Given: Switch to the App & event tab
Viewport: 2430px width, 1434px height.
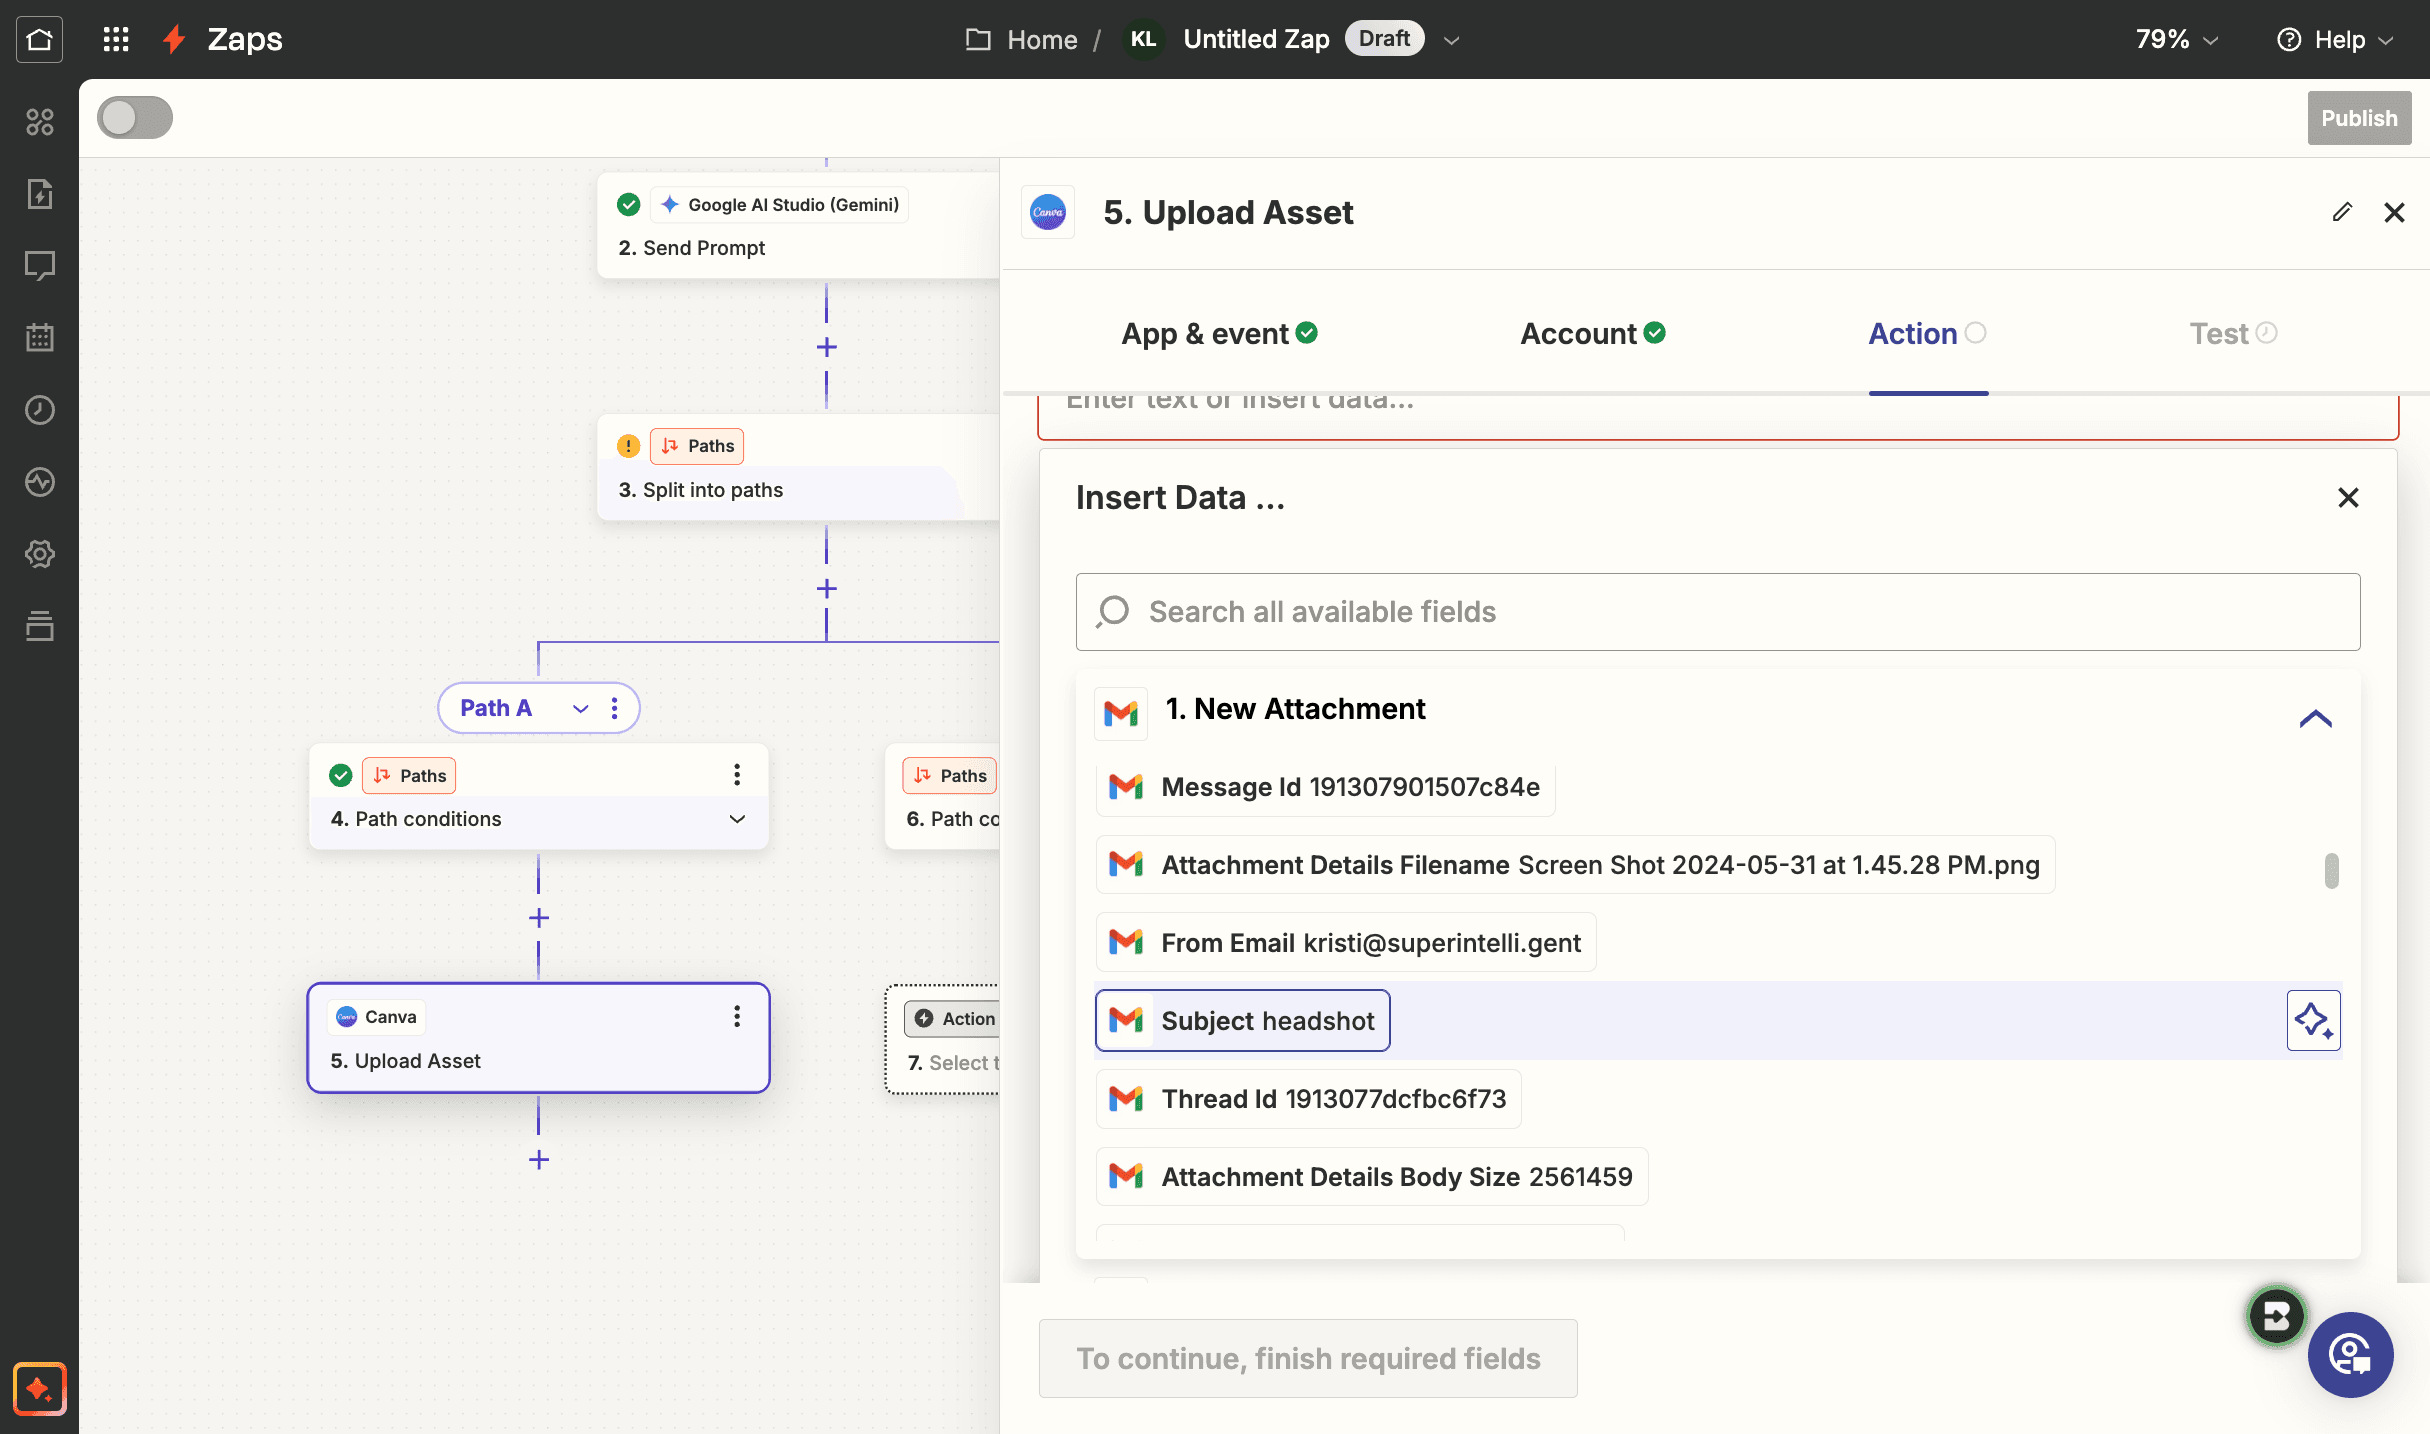Looking at the screenshot, I should click(1219, 333).
